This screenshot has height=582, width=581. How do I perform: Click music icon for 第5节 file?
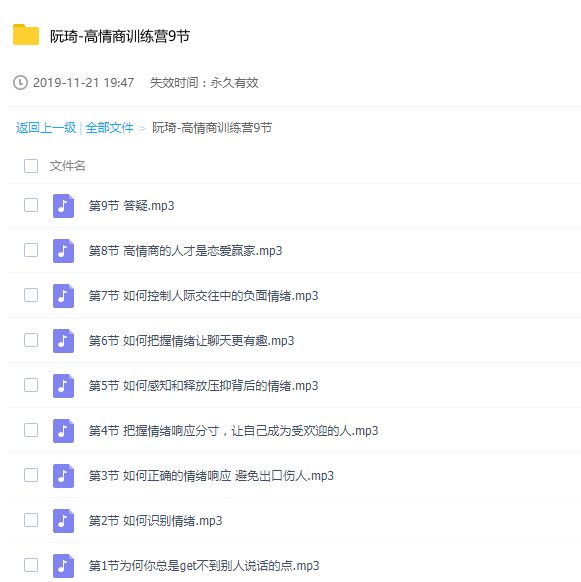[63, 386]
